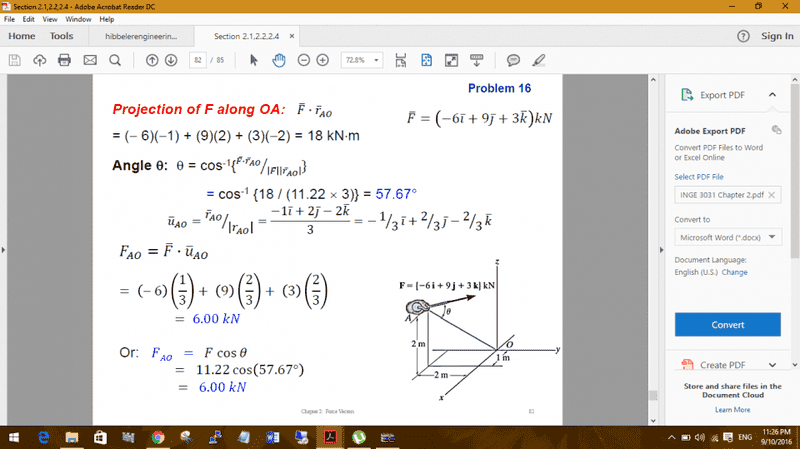This screenshot has width=800, height=449.
Task: Click the Change document language link
Action: [x=735, y=272]
